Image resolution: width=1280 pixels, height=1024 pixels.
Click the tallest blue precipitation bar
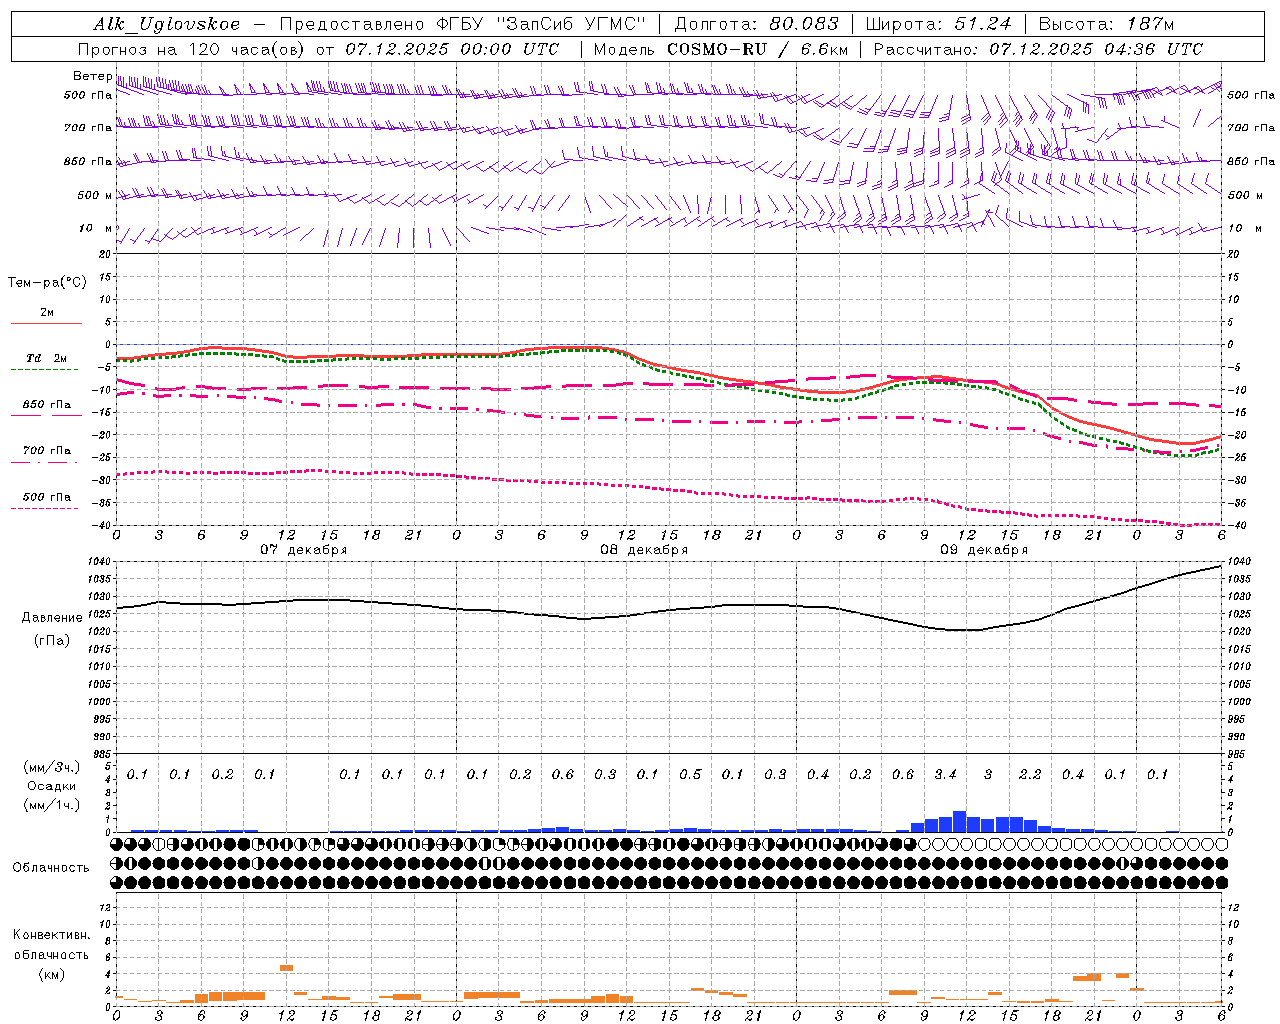pyautogui.click(x=959, y=821)
